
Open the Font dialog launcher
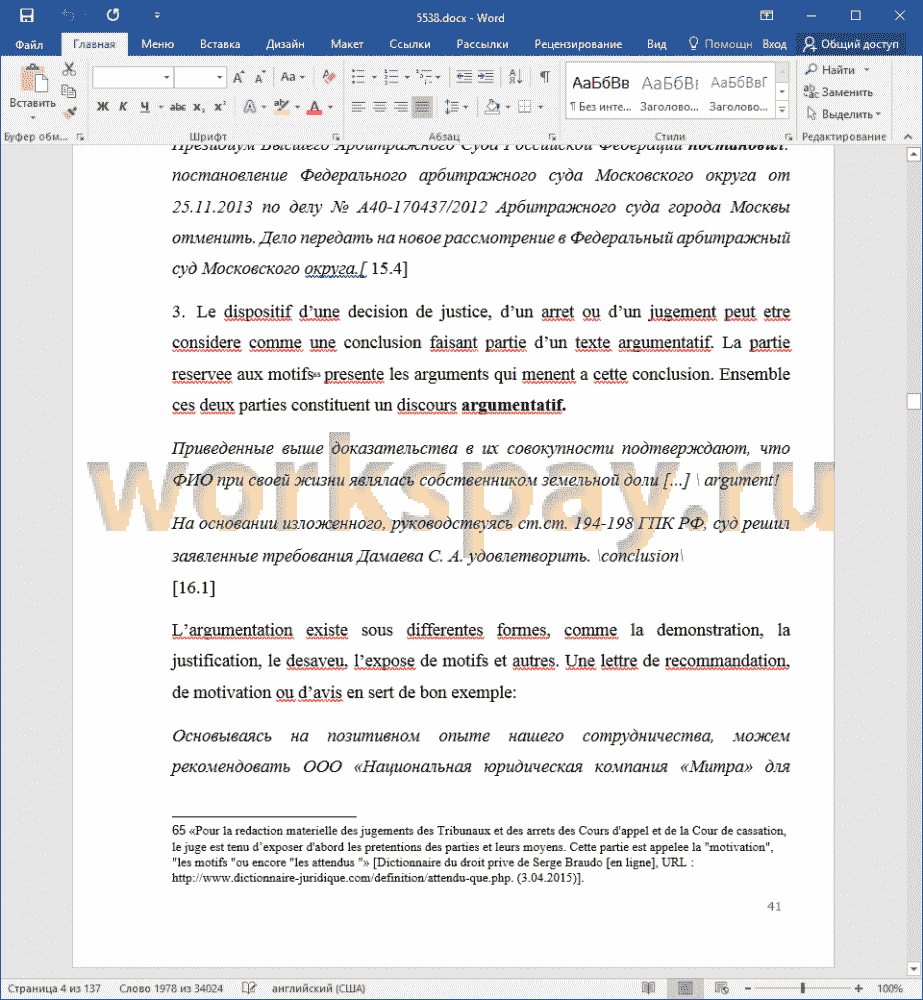(336, 136)
